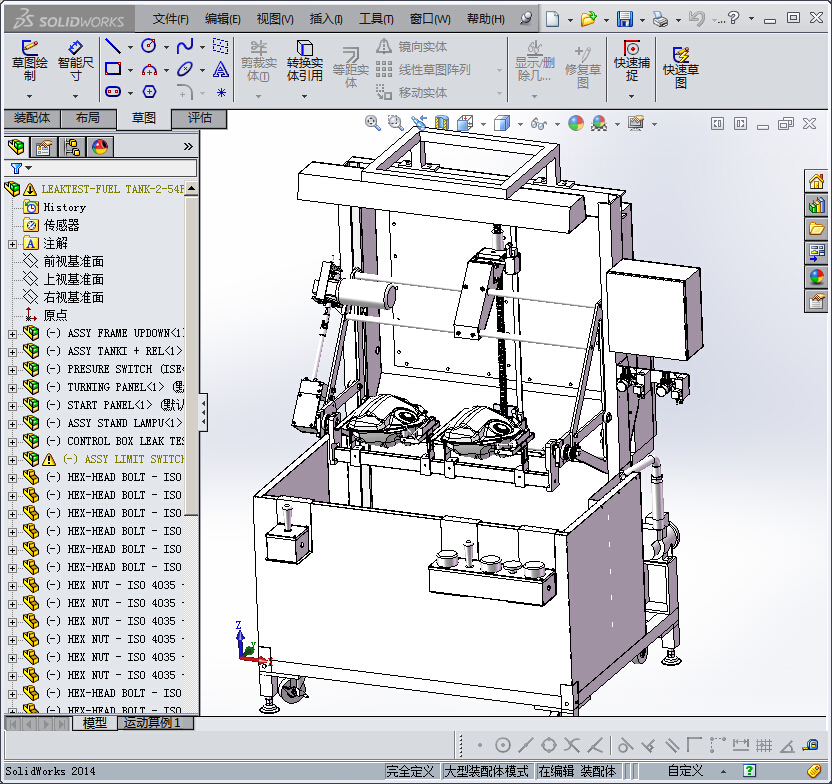Open the 工具(T) menu
The height and width of the screenshot is (784, 832).
point(377,18)
